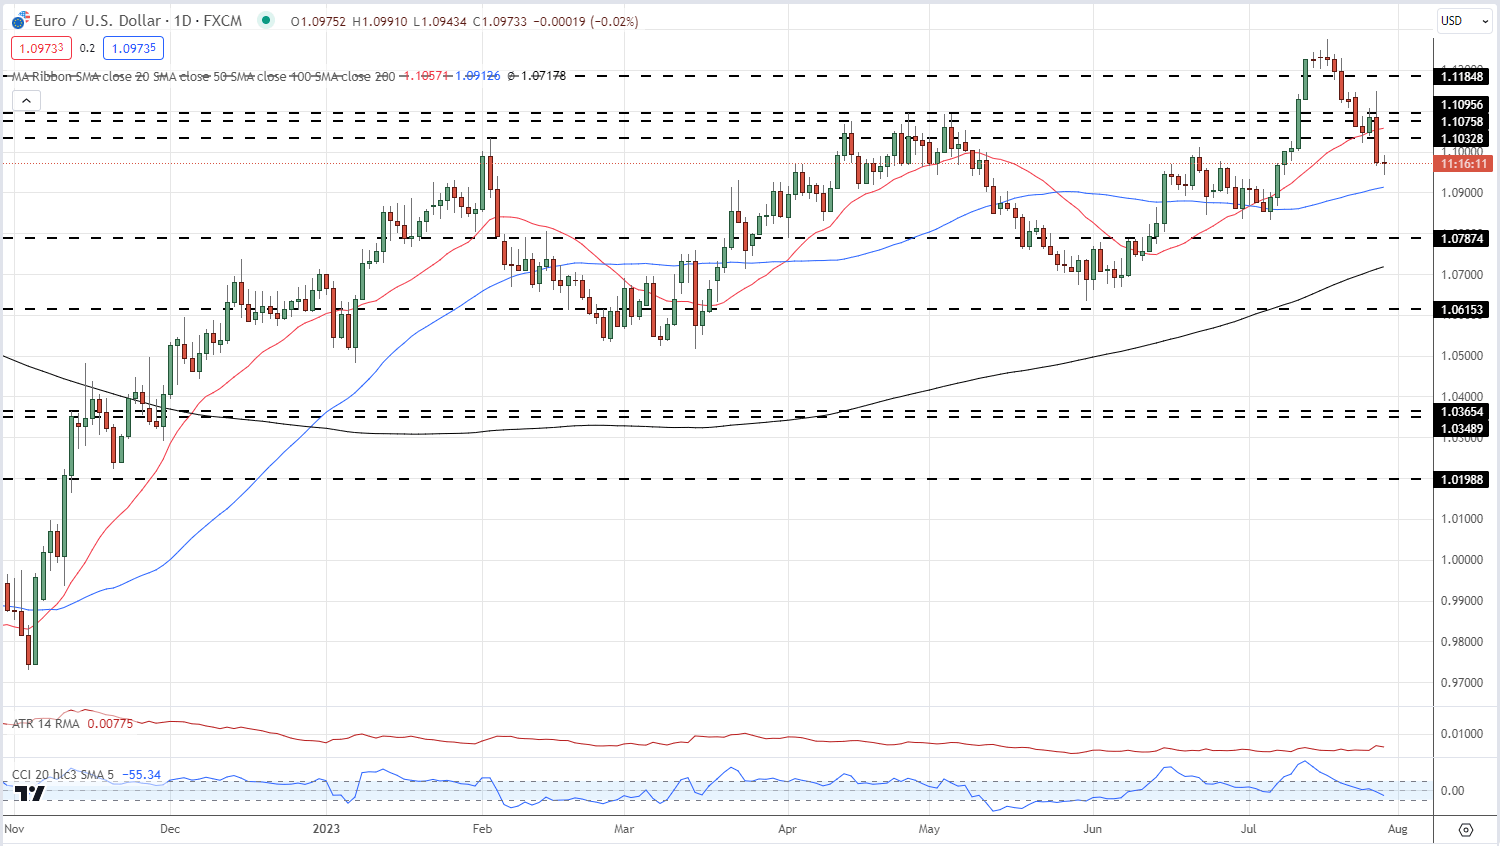Click the Apr label on time axis
Image resolution: width=1500 pixels, height=846 pixels.
(x=787, y=829)
